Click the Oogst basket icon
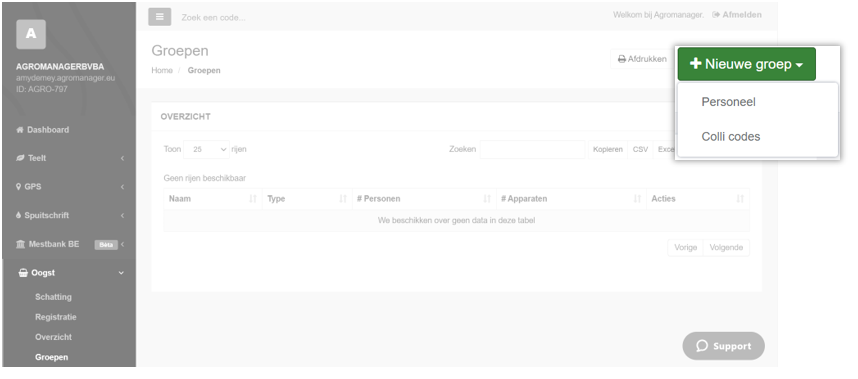This screenshot has width=858, height=379. tap(23, 273)
